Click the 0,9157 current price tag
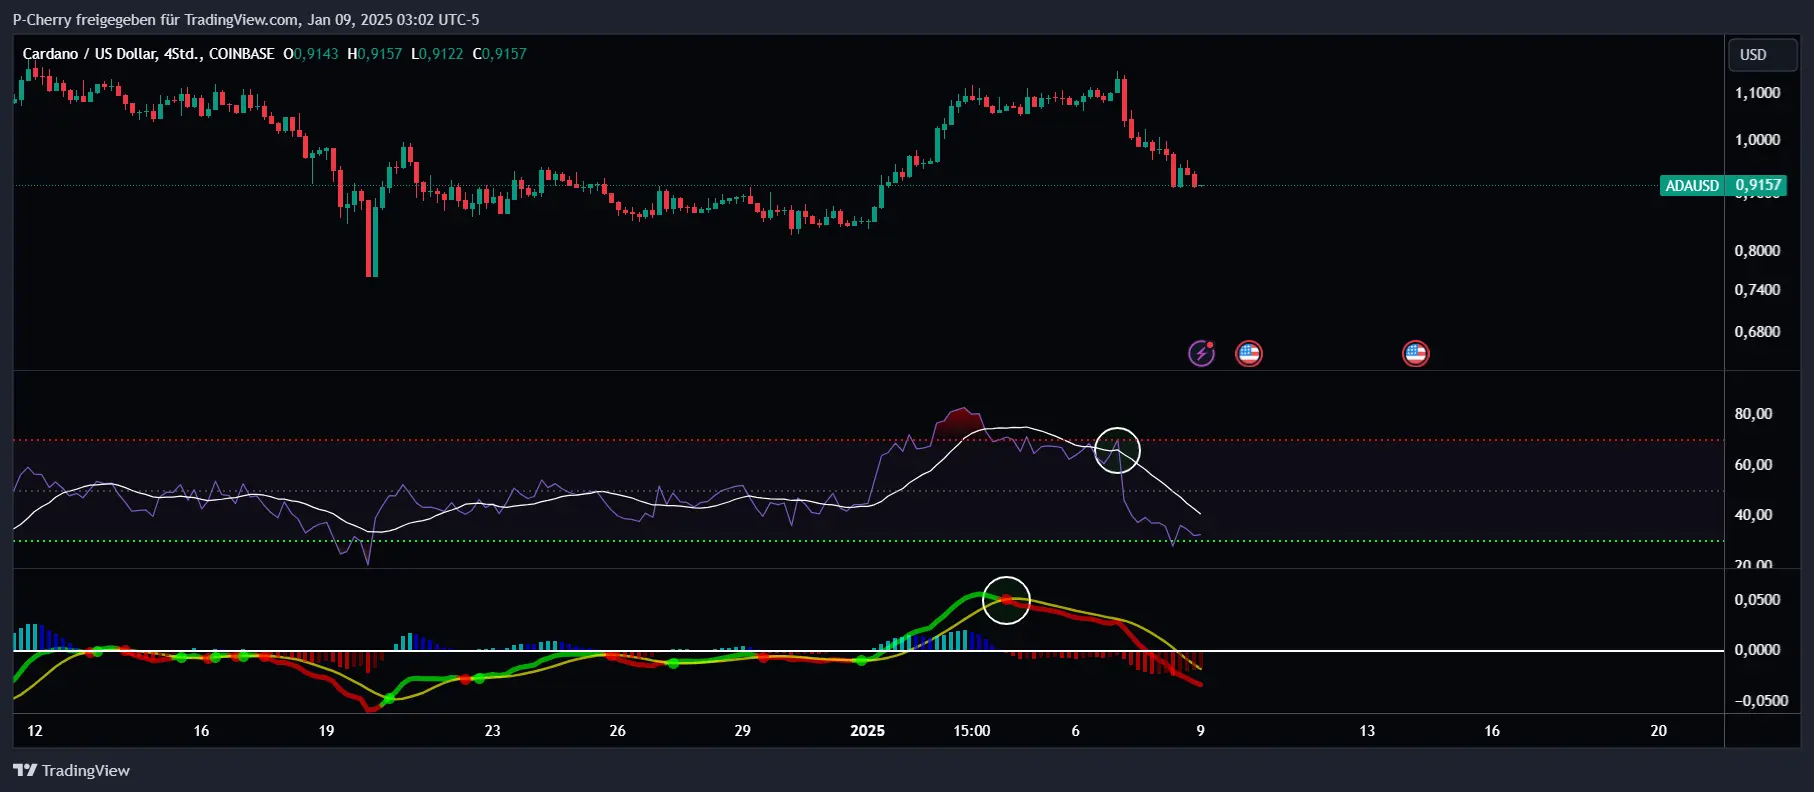1814x792 pixels. [1758, 185]
